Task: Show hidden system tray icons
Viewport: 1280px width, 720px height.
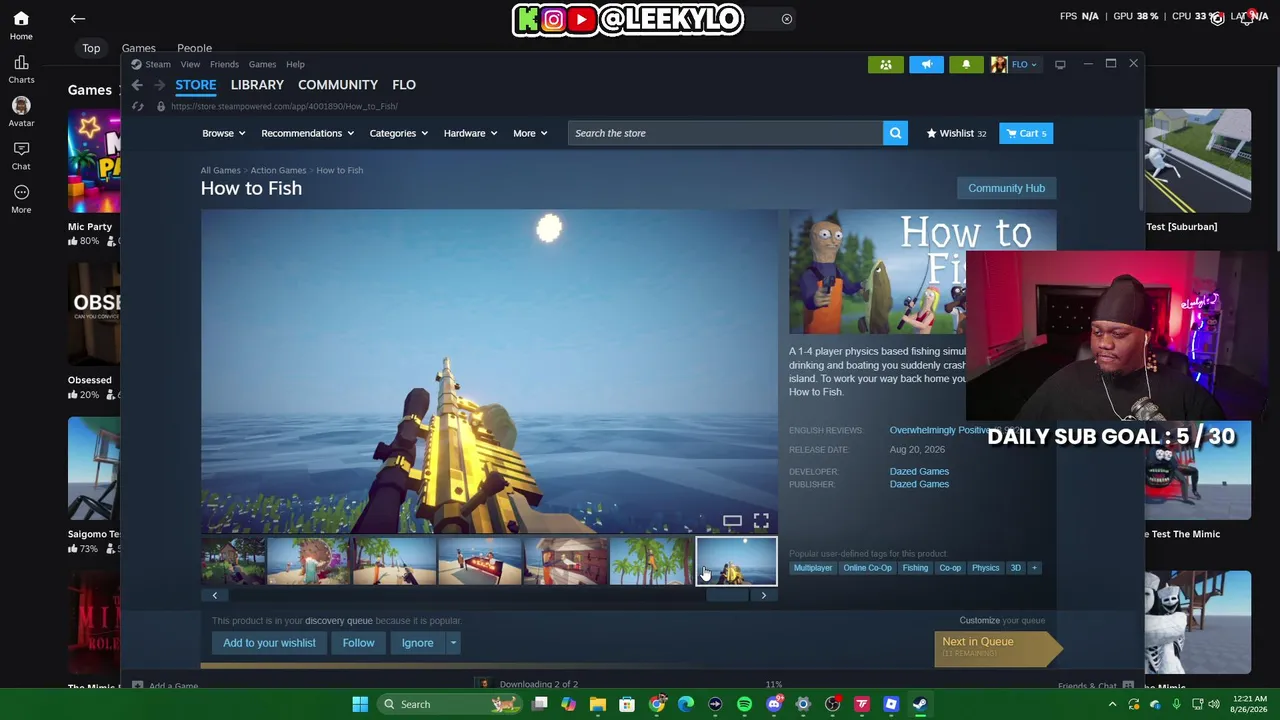Action: [1112, 704]
